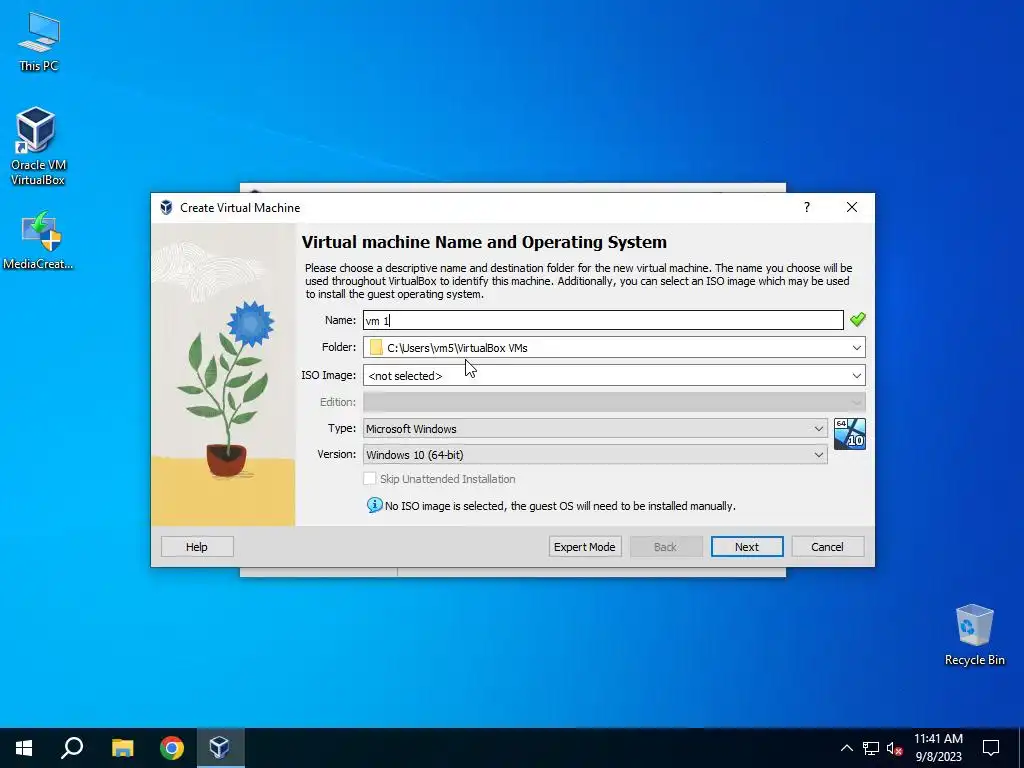Click the Create Virtual Machine title text
Image resolution: width=1024 pixels, height=768 pixels.
click(240, 208)
